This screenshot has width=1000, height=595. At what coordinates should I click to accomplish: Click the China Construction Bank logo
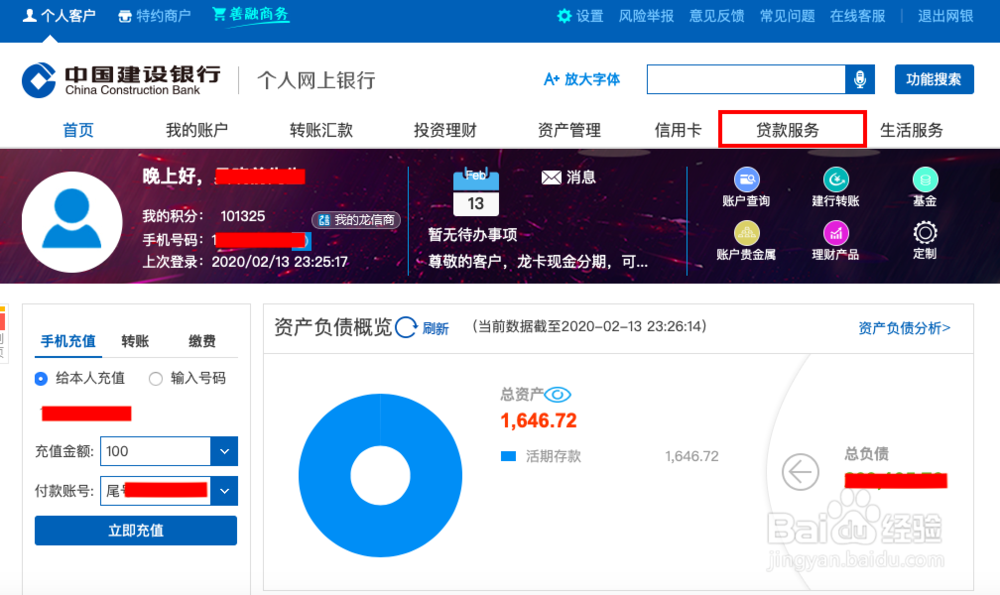point(121,80)
